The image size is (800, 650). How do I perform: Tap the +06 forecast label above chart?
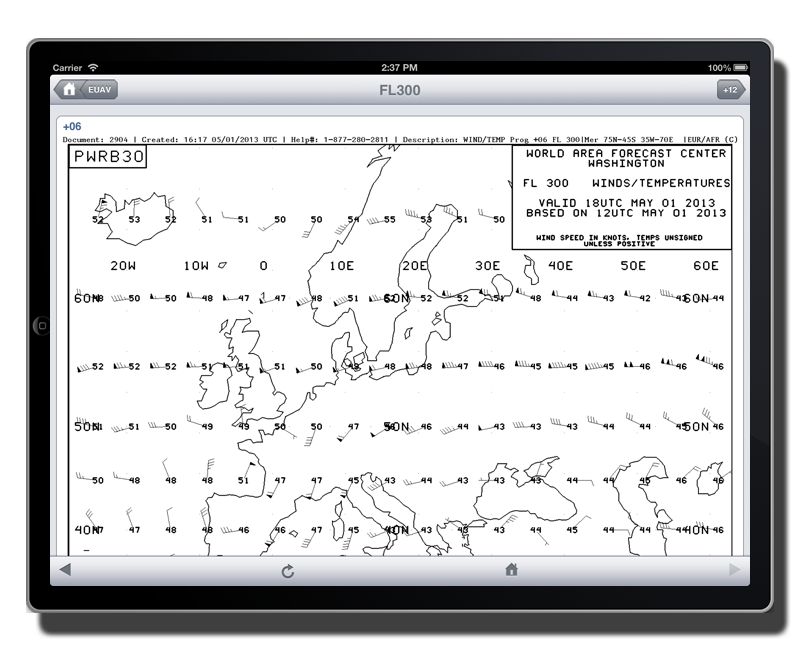71,127
